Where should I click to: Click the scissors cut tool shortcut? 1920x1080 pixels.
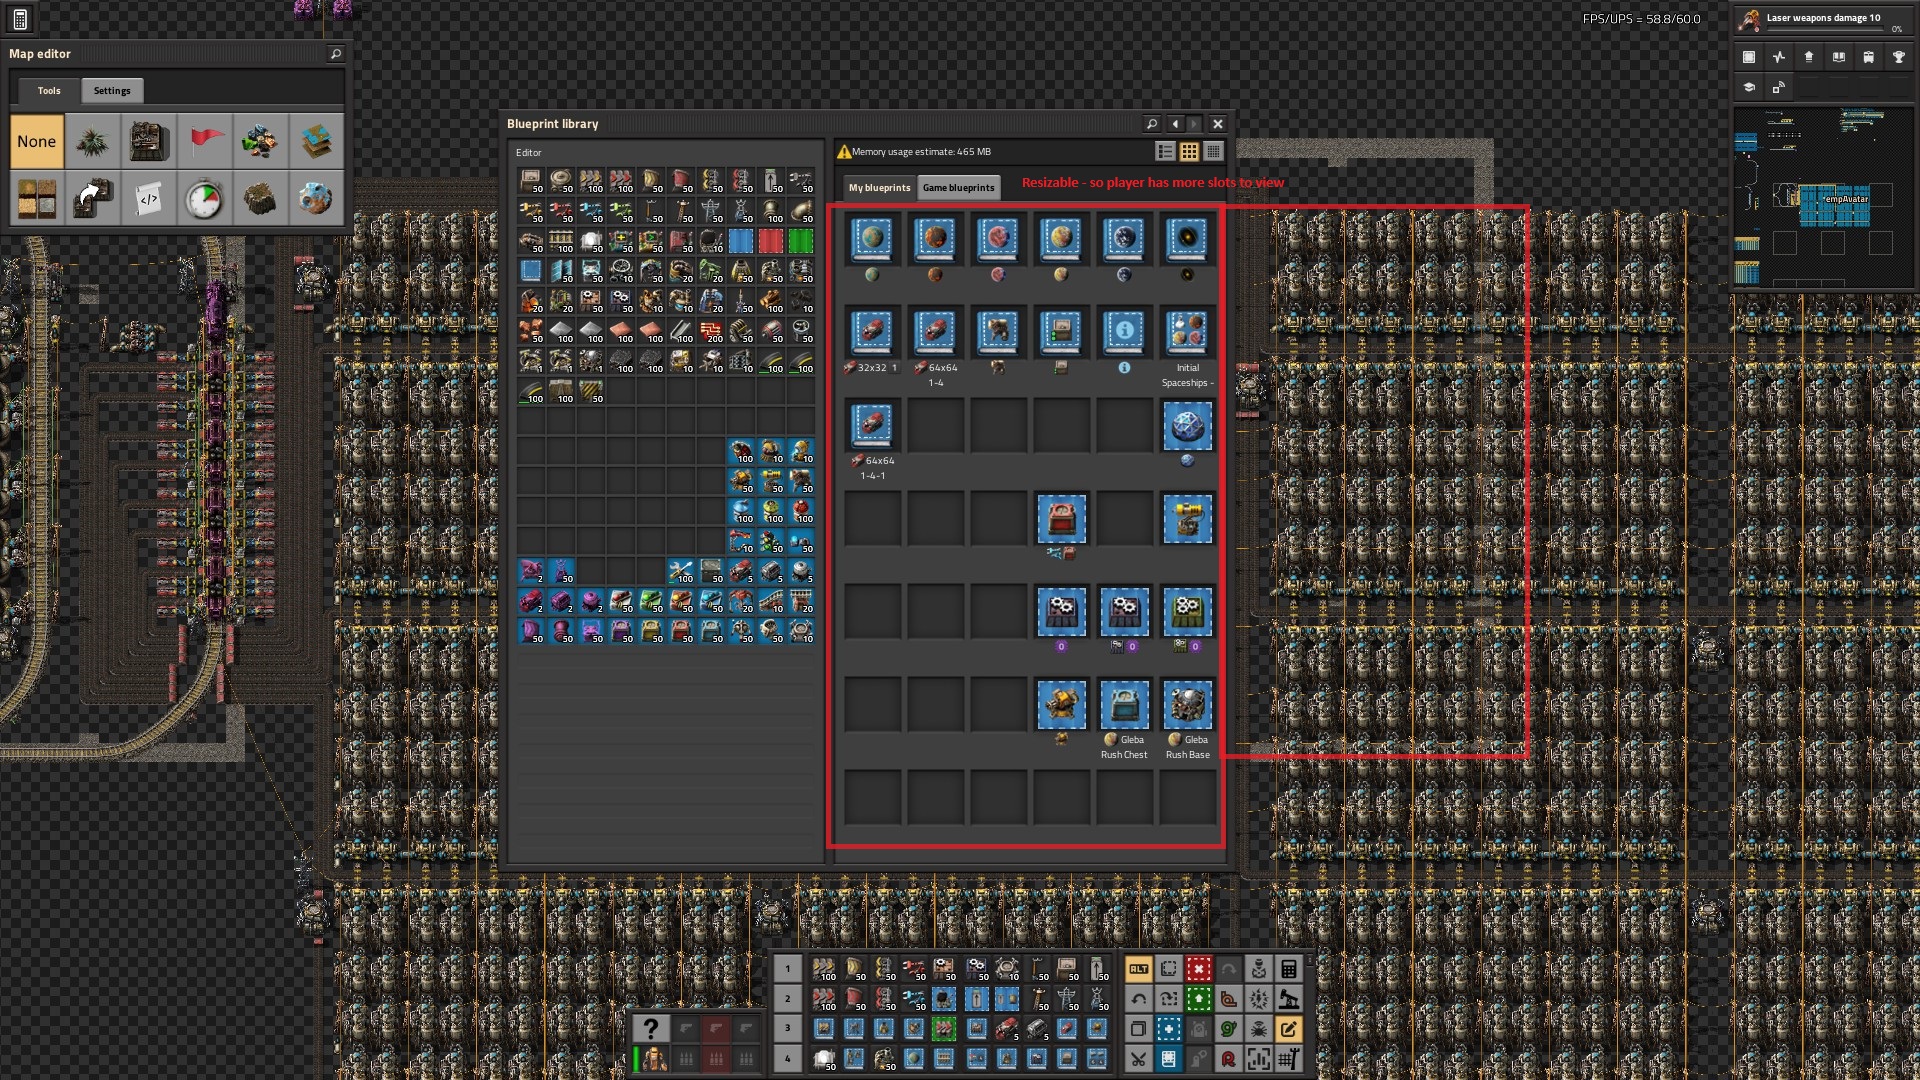(x=1138, y=1059)
